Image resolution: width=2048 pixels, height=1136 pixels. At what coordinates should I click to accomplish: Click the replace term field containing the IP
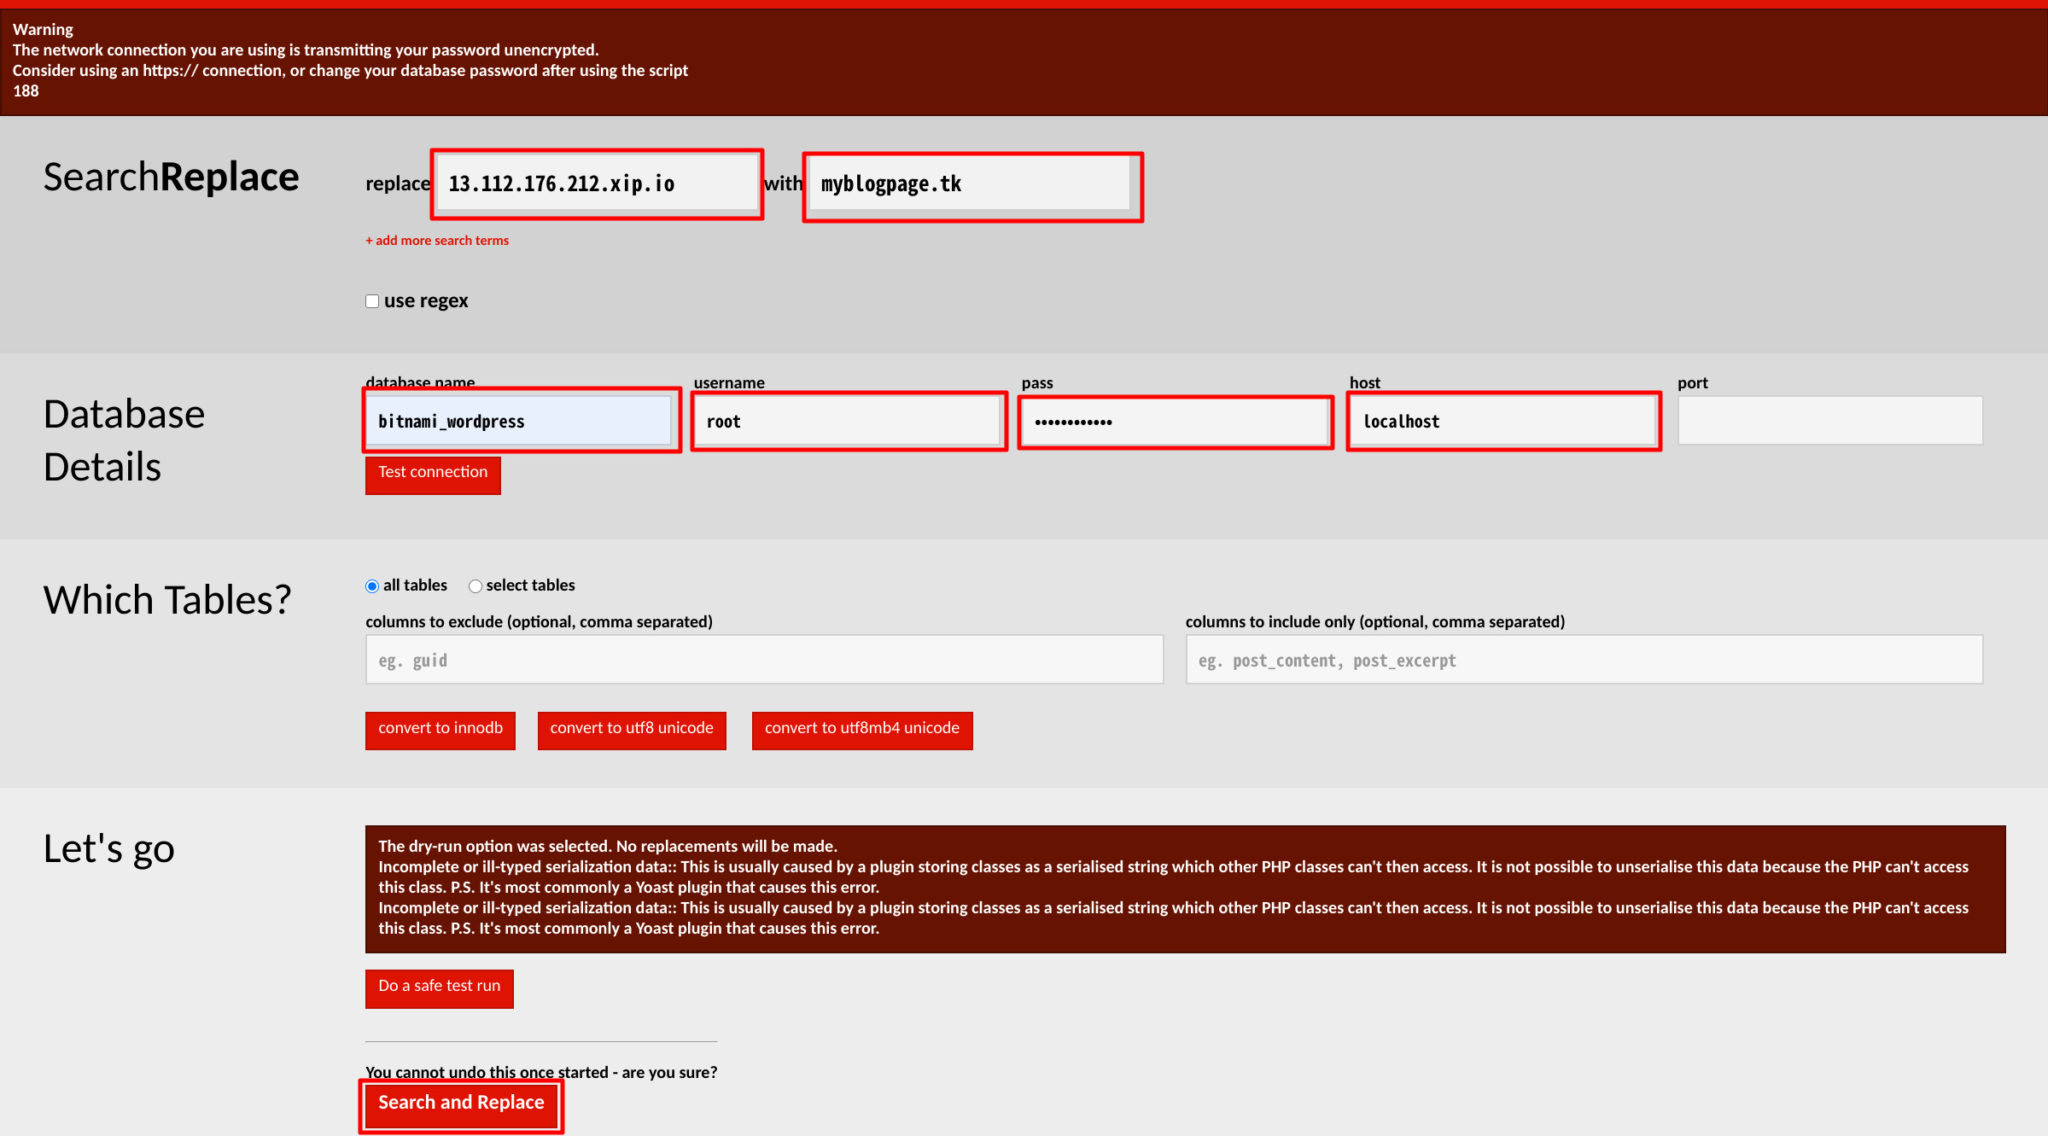point(596,183)
